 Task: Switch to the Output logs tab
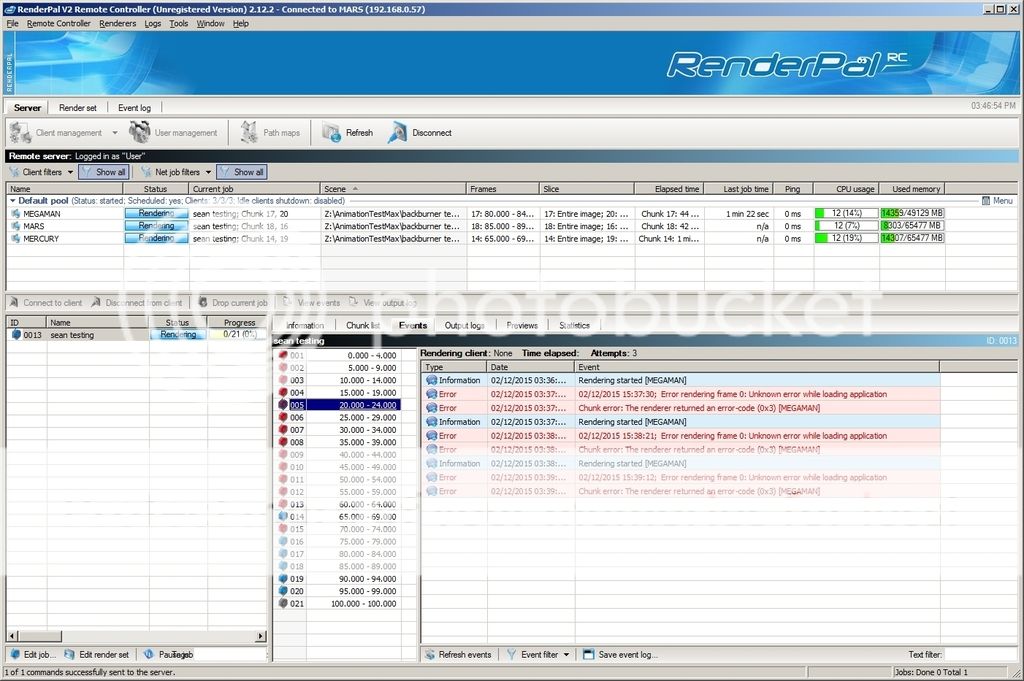click(464, 325)
